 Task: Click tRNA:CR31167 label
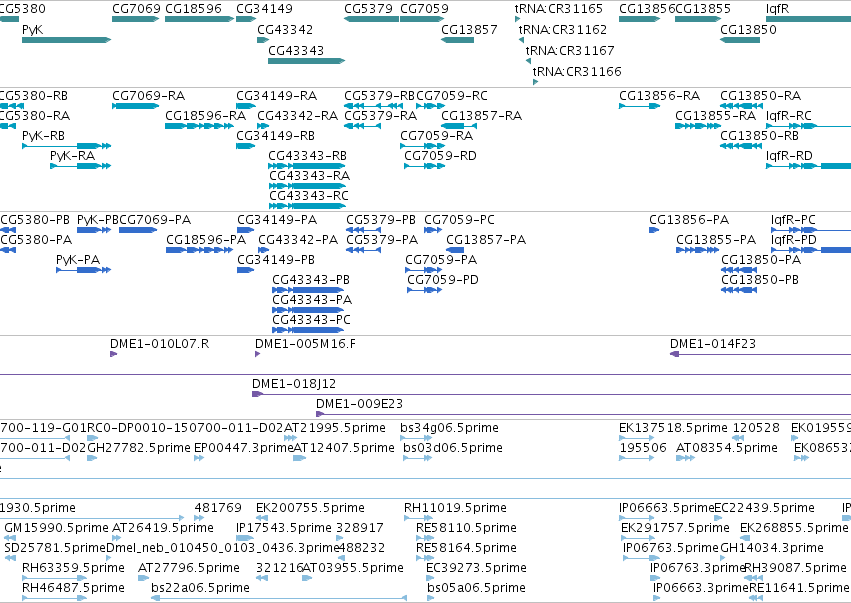point(570,50)
